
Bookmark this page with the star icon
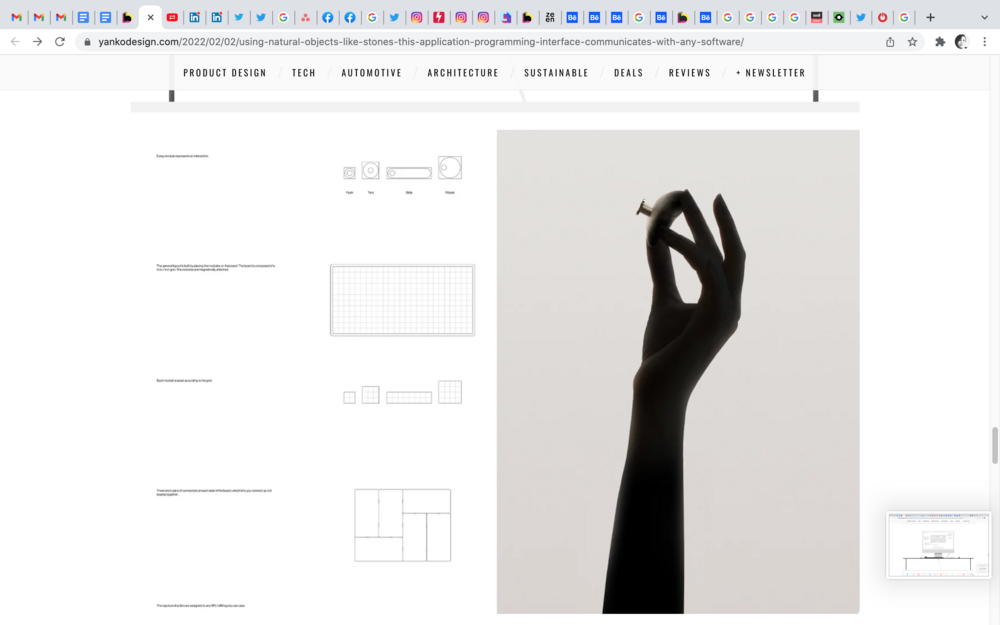(x=912, y=42)
